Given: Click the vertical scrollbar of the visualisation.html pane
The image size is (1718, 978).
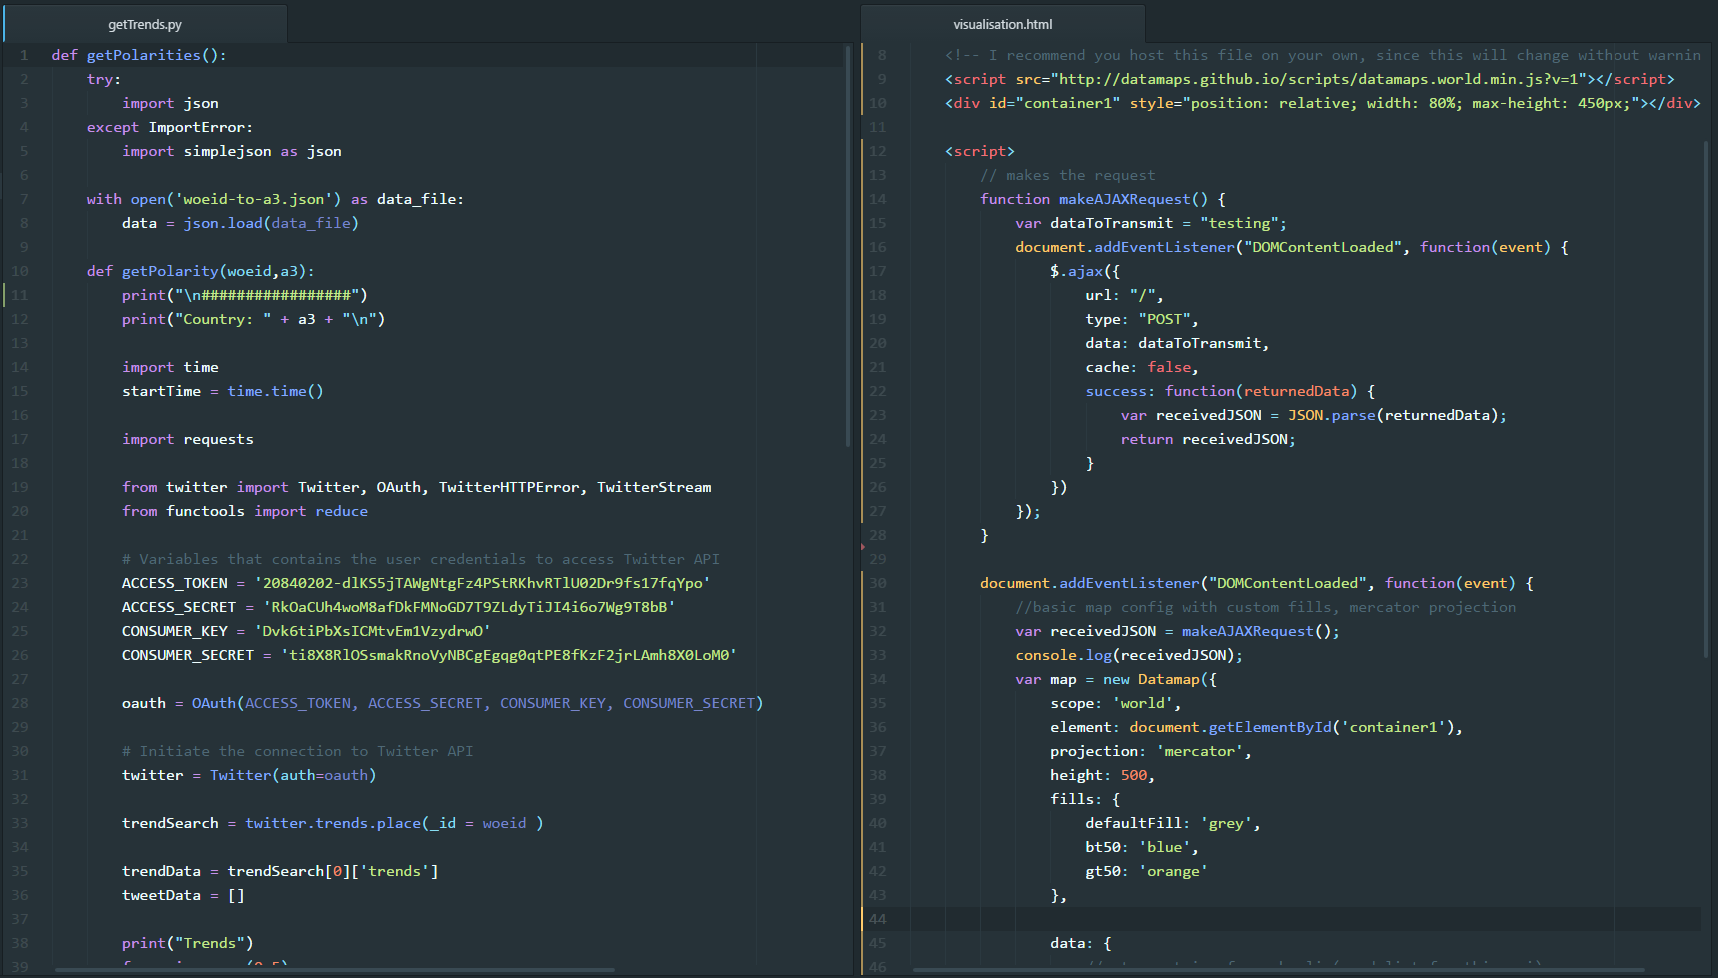Looking at the screenshot, I should (x=1706, y=399).
